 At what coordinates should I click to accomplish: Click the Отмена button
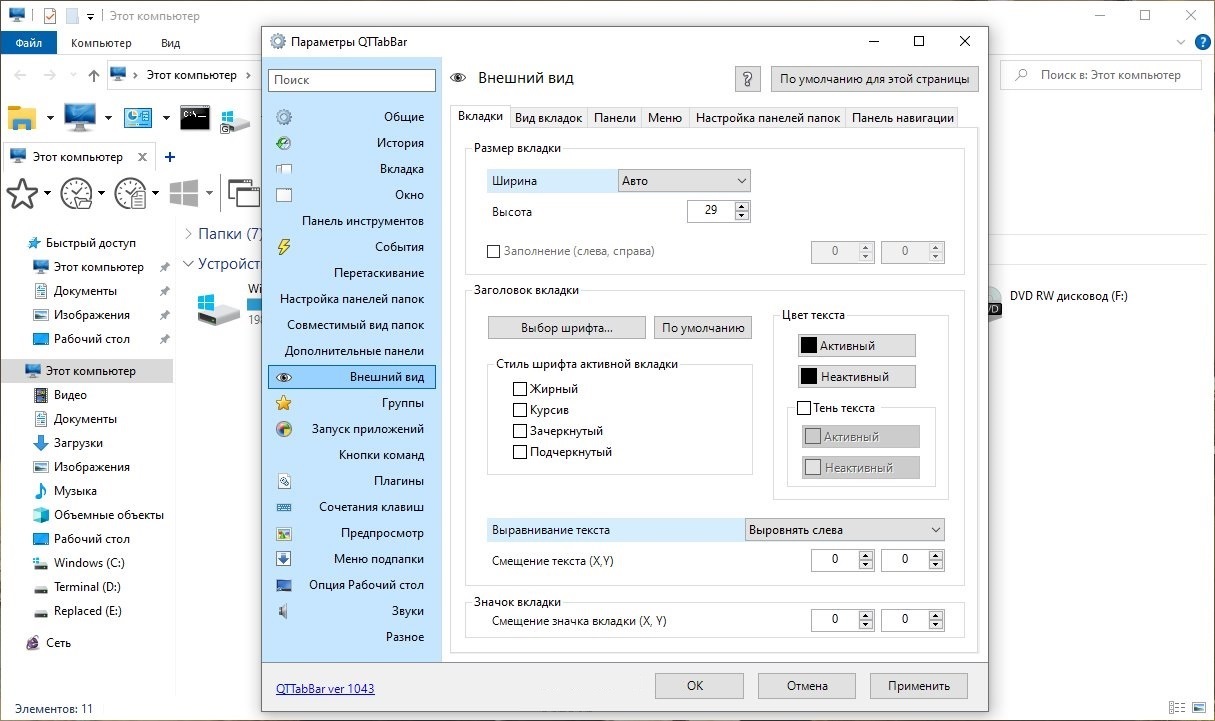pyautogui.click(x=807, y=686)
